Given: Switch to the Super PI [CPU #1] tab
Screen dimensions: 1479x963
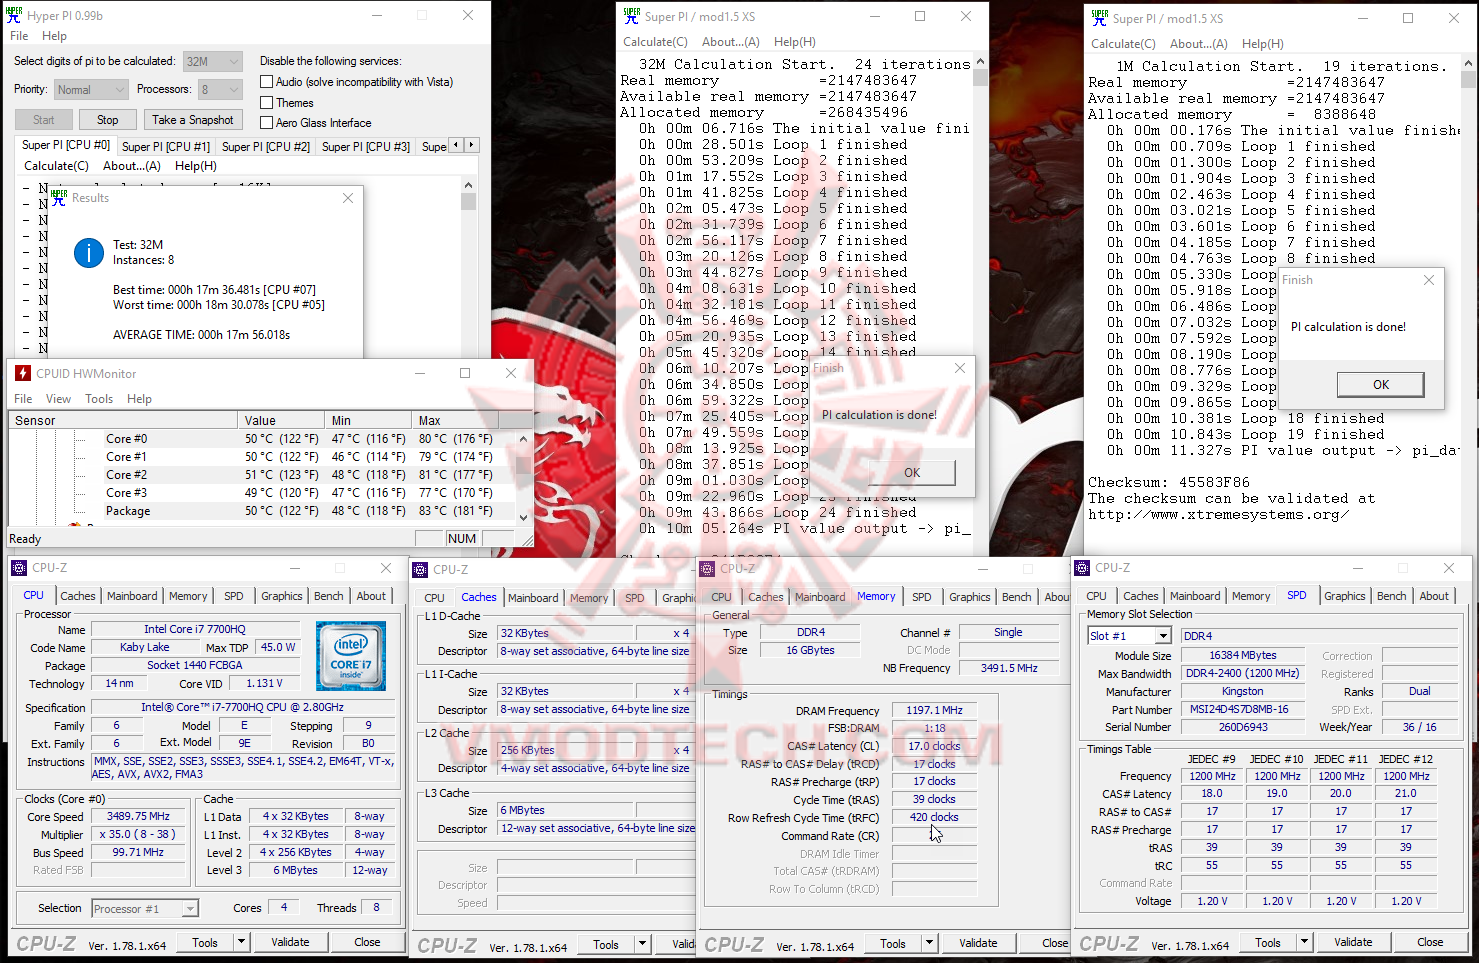Looking at the screenshot, I should pos(166,147).
